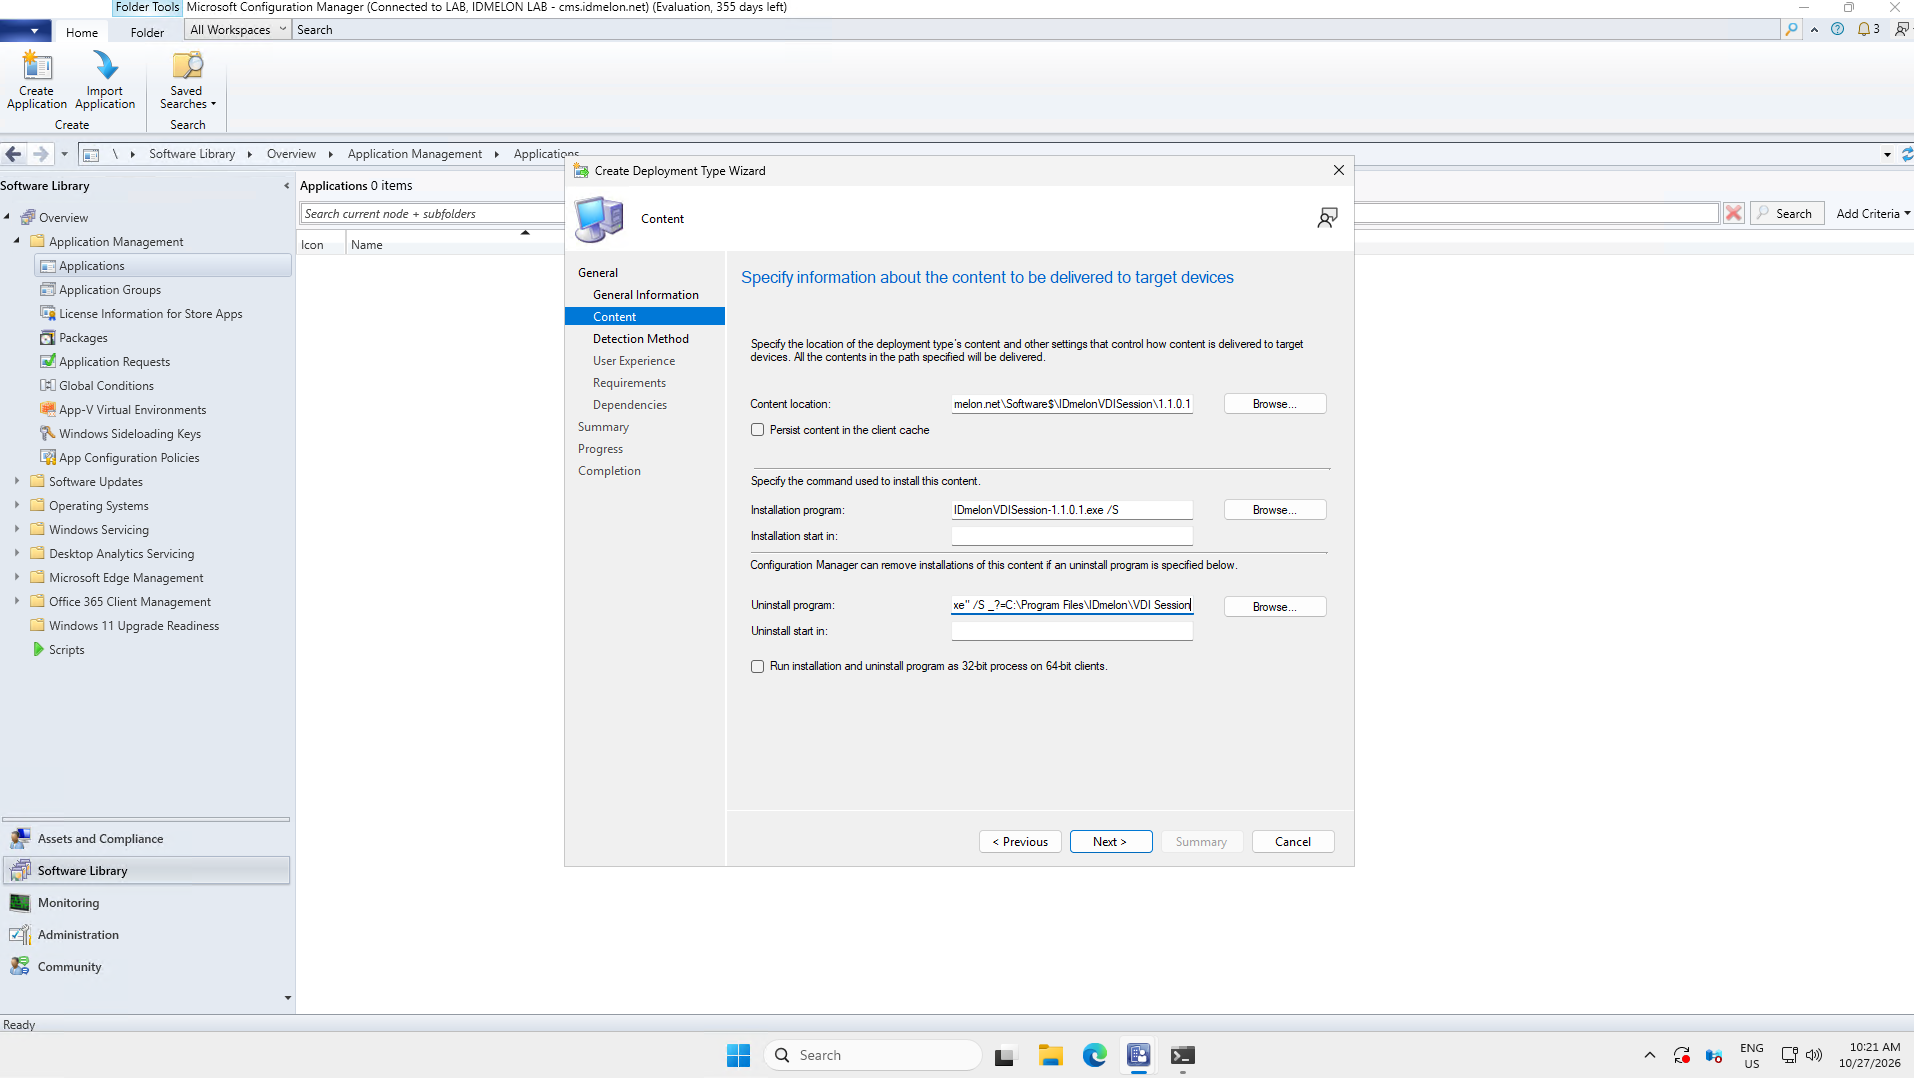This screenshot has height=1078, width=1914.
Task: Enable Persist content in the client cache
Action: point(757,430)
